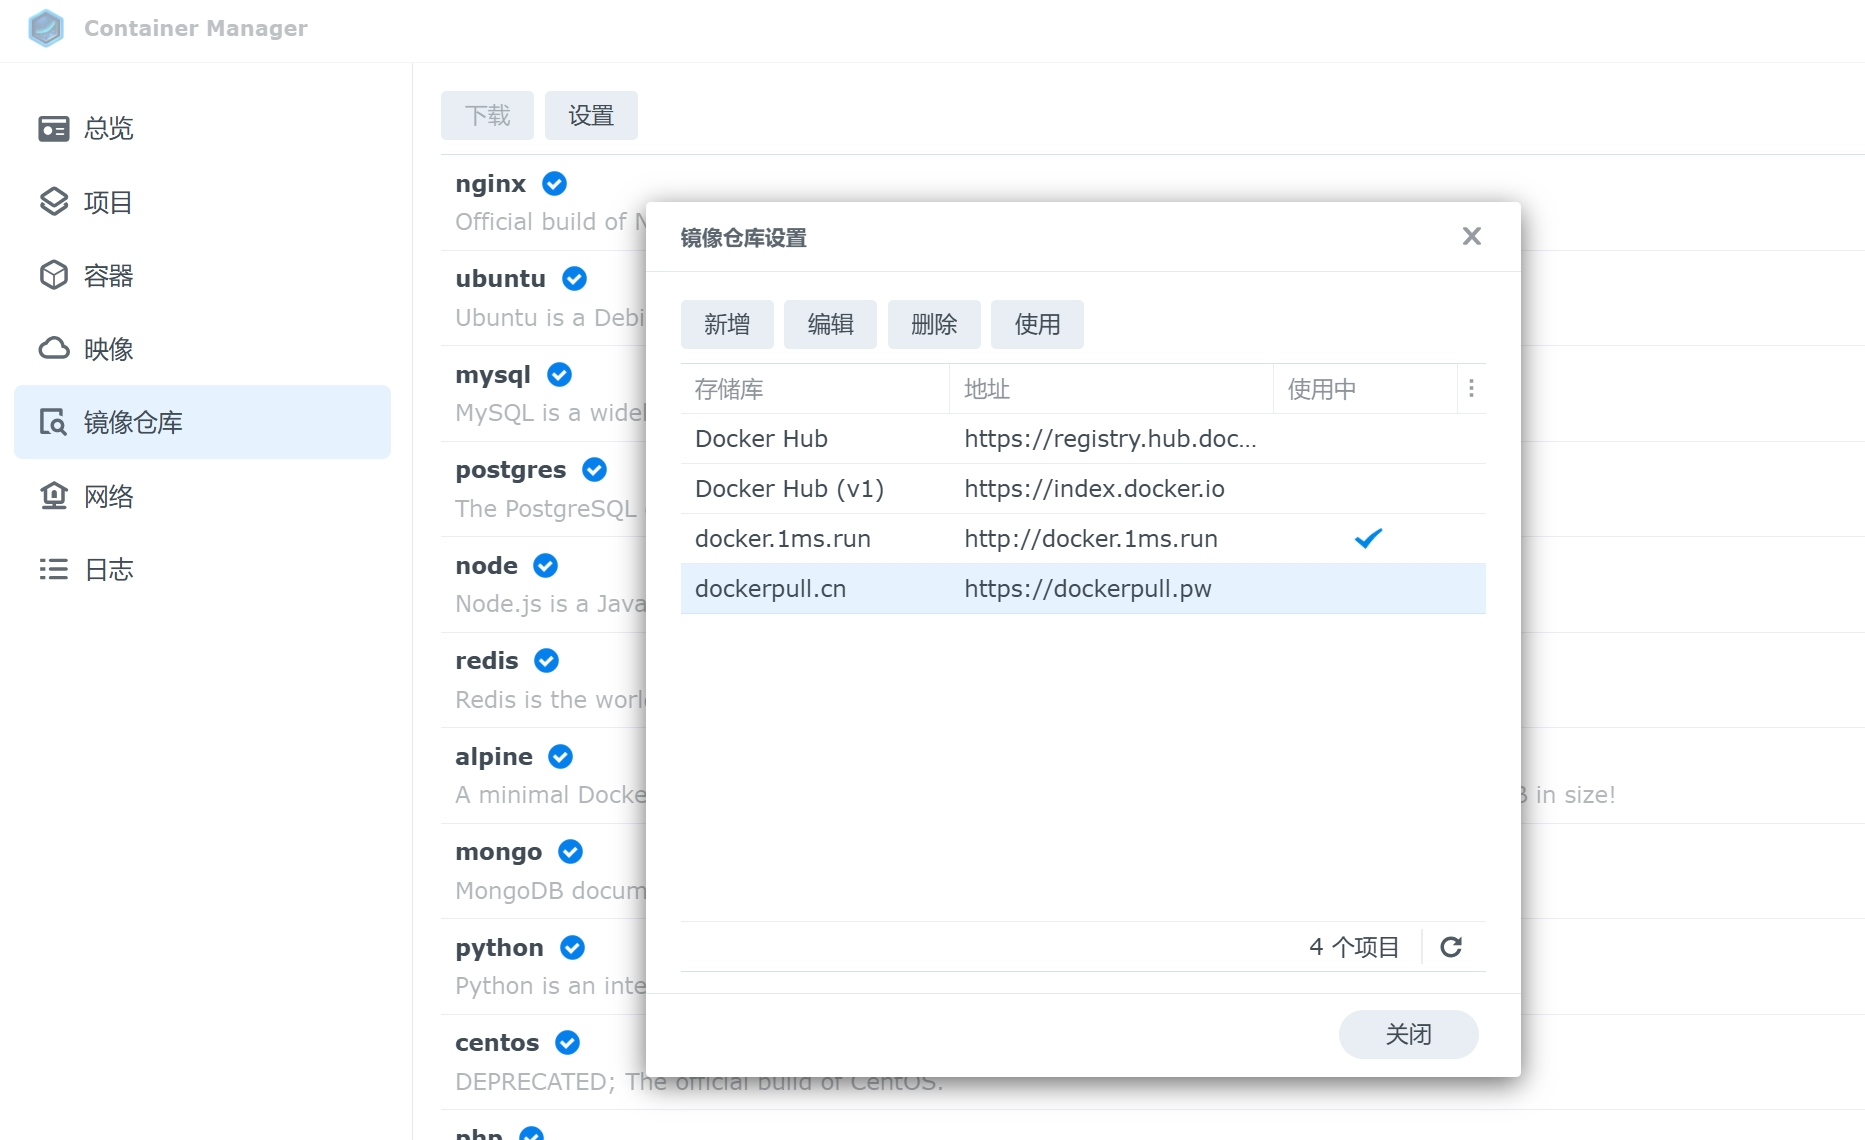Open the 设置 settings menu
This screenshot has width=1865, height=1140.
coord(591,115)
